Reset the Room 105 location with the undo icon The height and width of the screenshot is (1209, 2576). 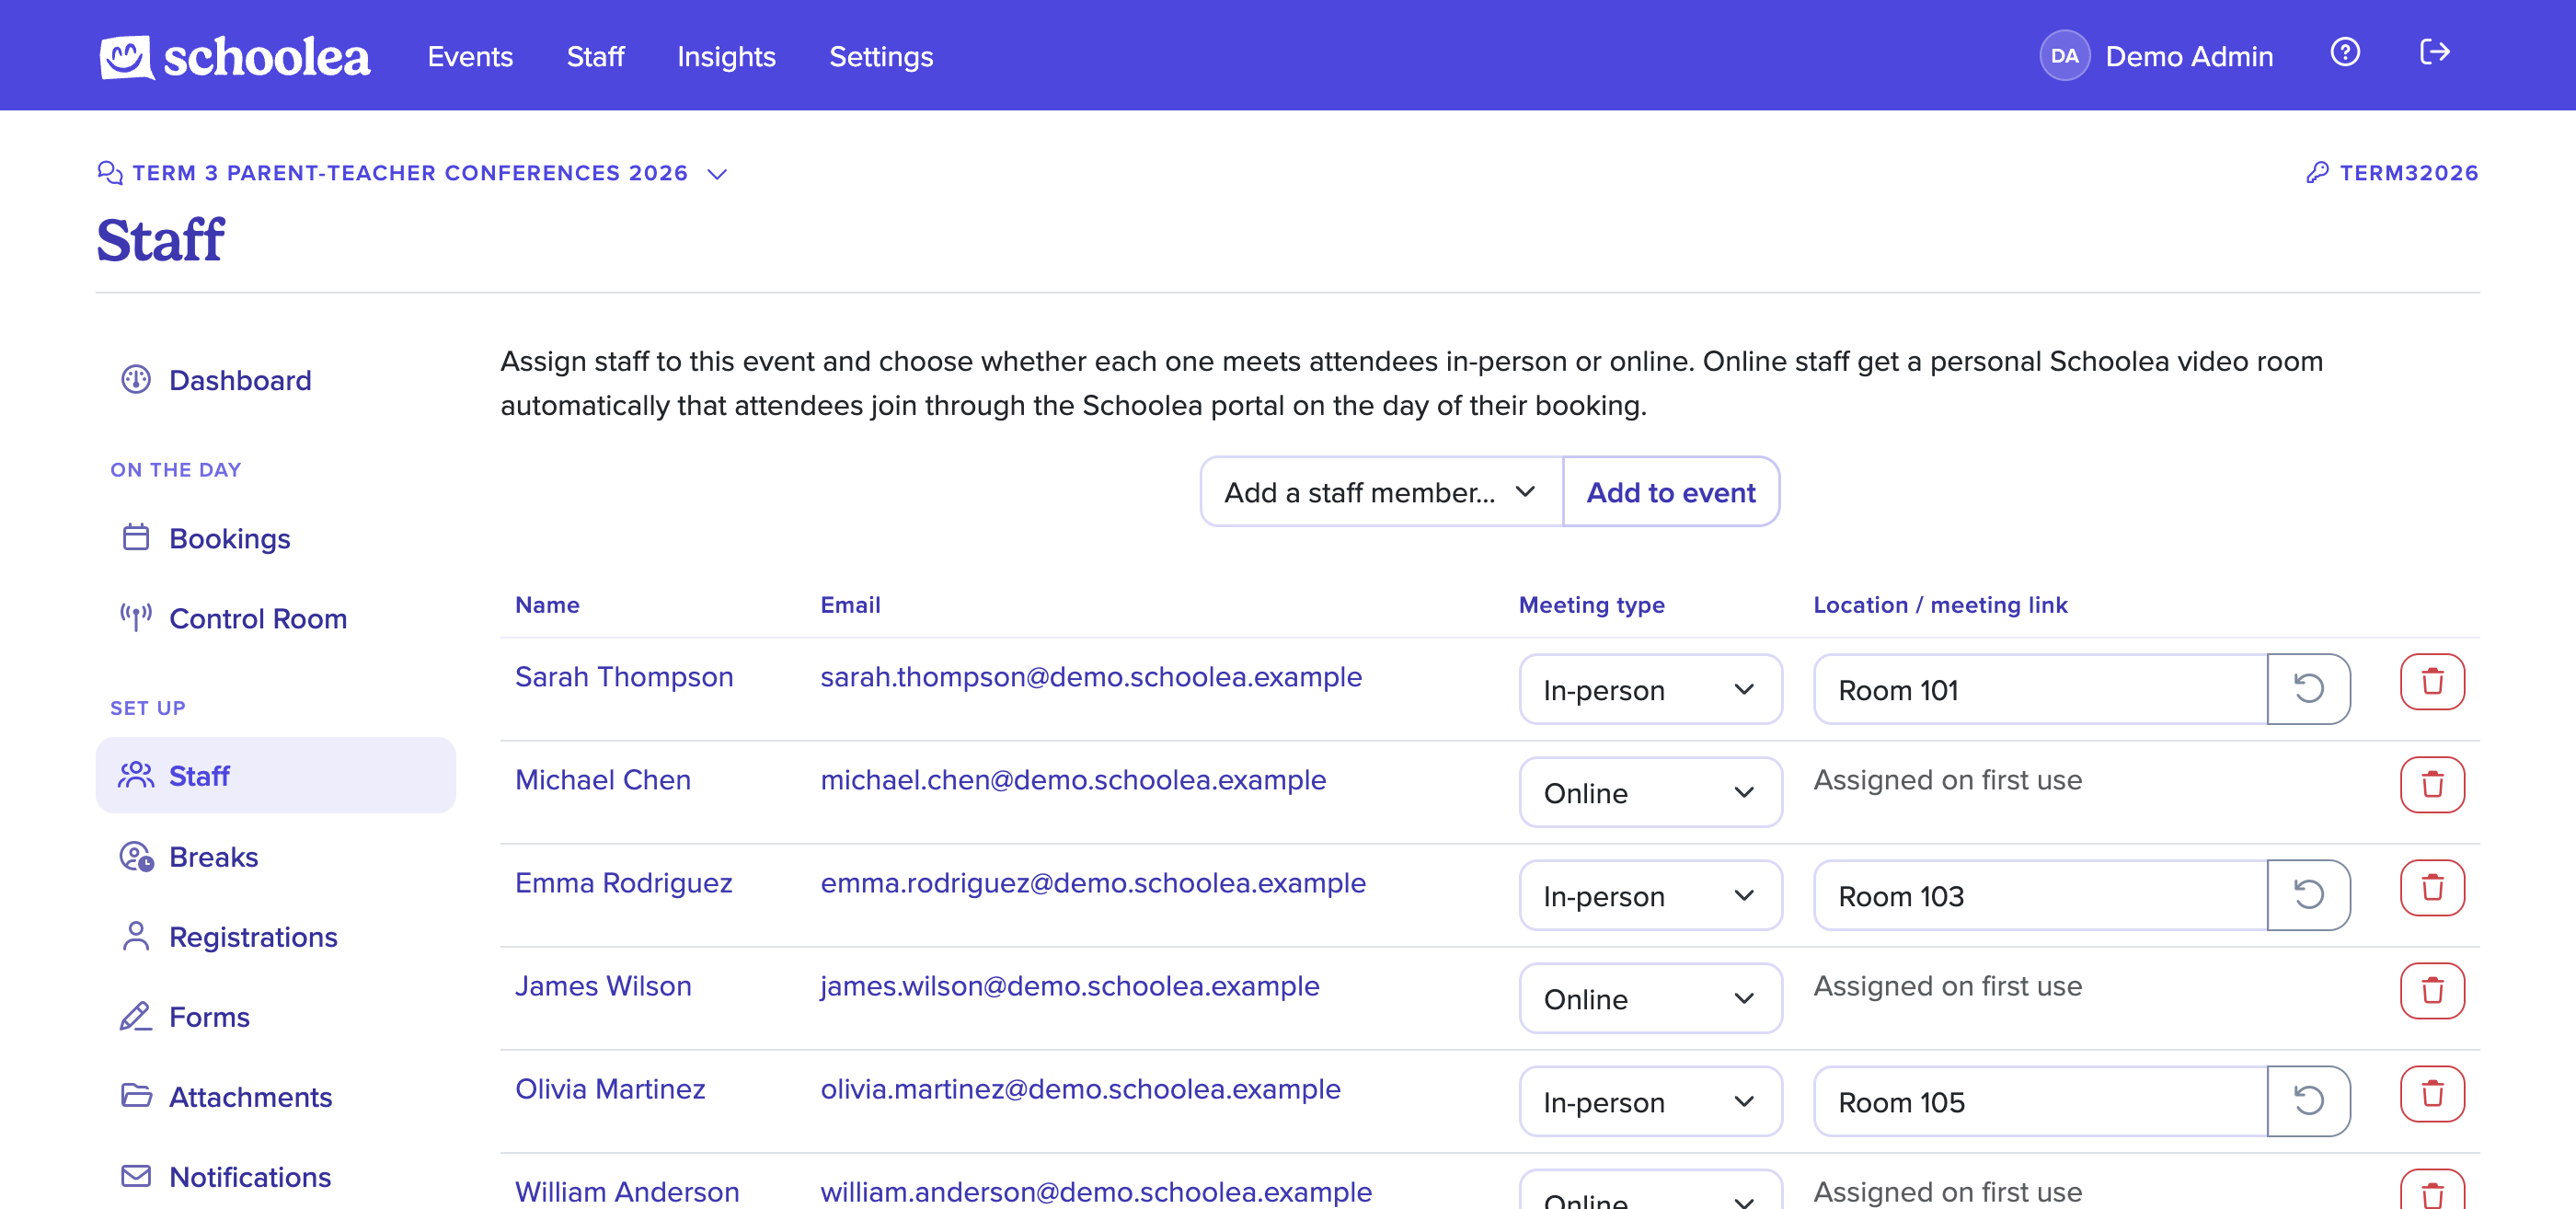tap(2308, 1101)
